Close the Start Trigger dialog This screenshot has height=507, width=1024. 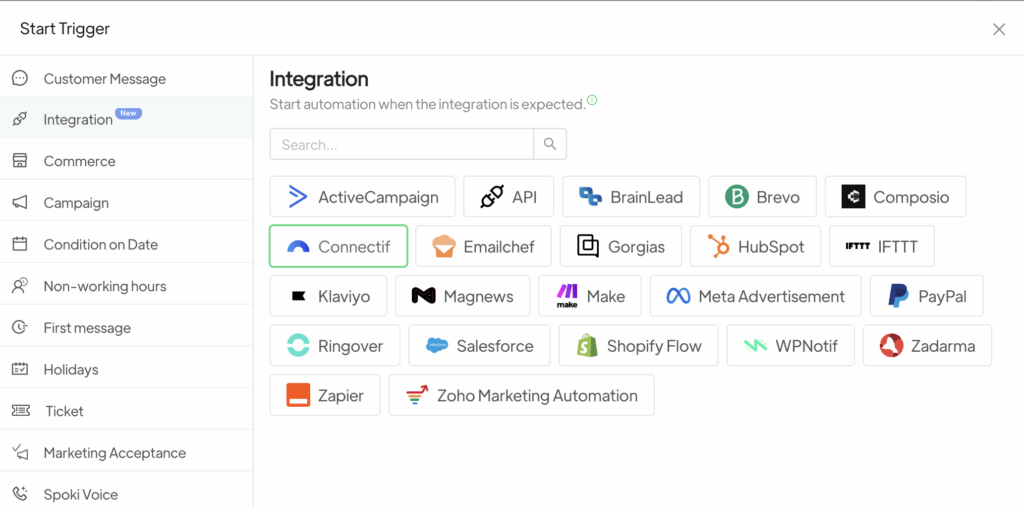pyautogui.click(x=998, y=29)
